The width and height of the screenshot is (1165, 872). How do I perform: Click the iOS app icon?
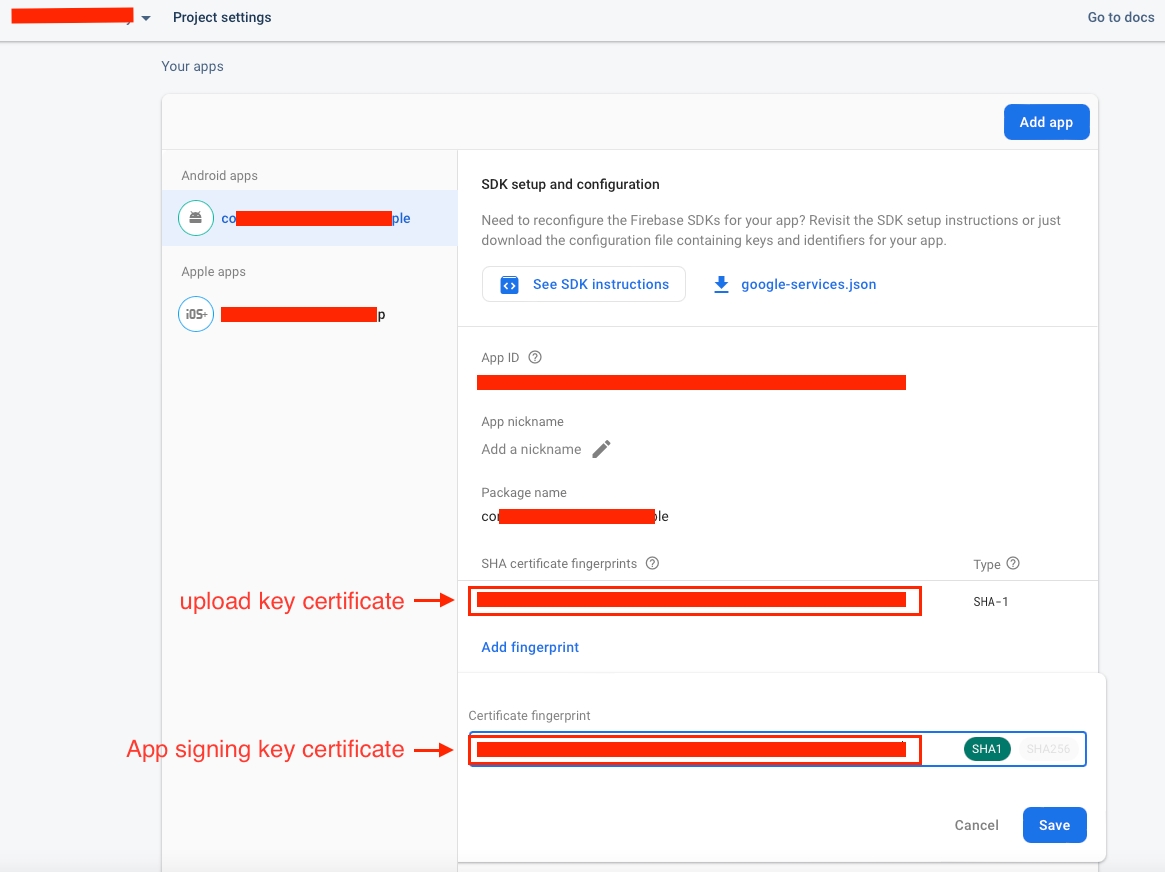tap(195, 314)
